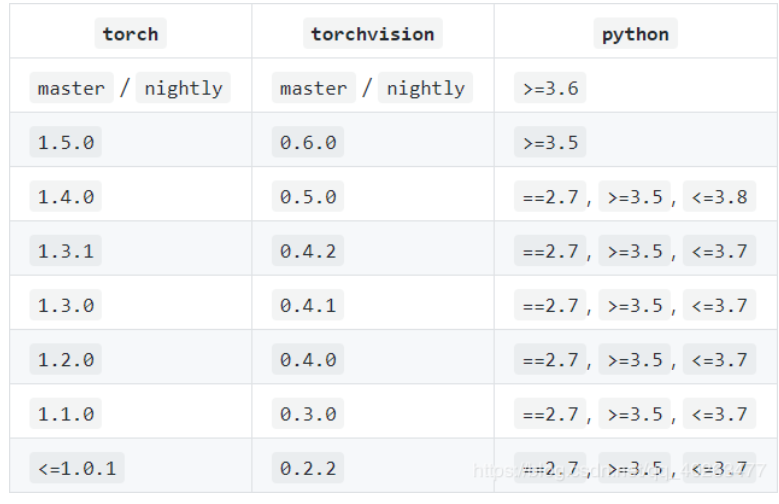The width and height of the screenshot is (779, 504).
Task: Select torchvision version 0.4.0
Action: (x=308, y=359)
